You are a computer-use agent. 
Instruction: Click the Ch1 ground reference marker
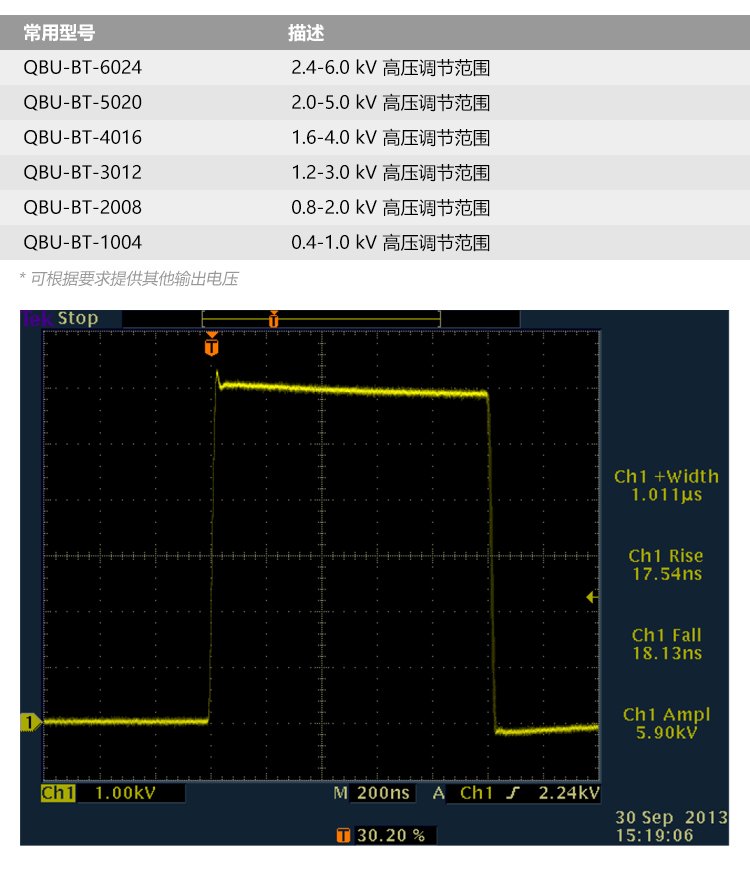[30, 721]
